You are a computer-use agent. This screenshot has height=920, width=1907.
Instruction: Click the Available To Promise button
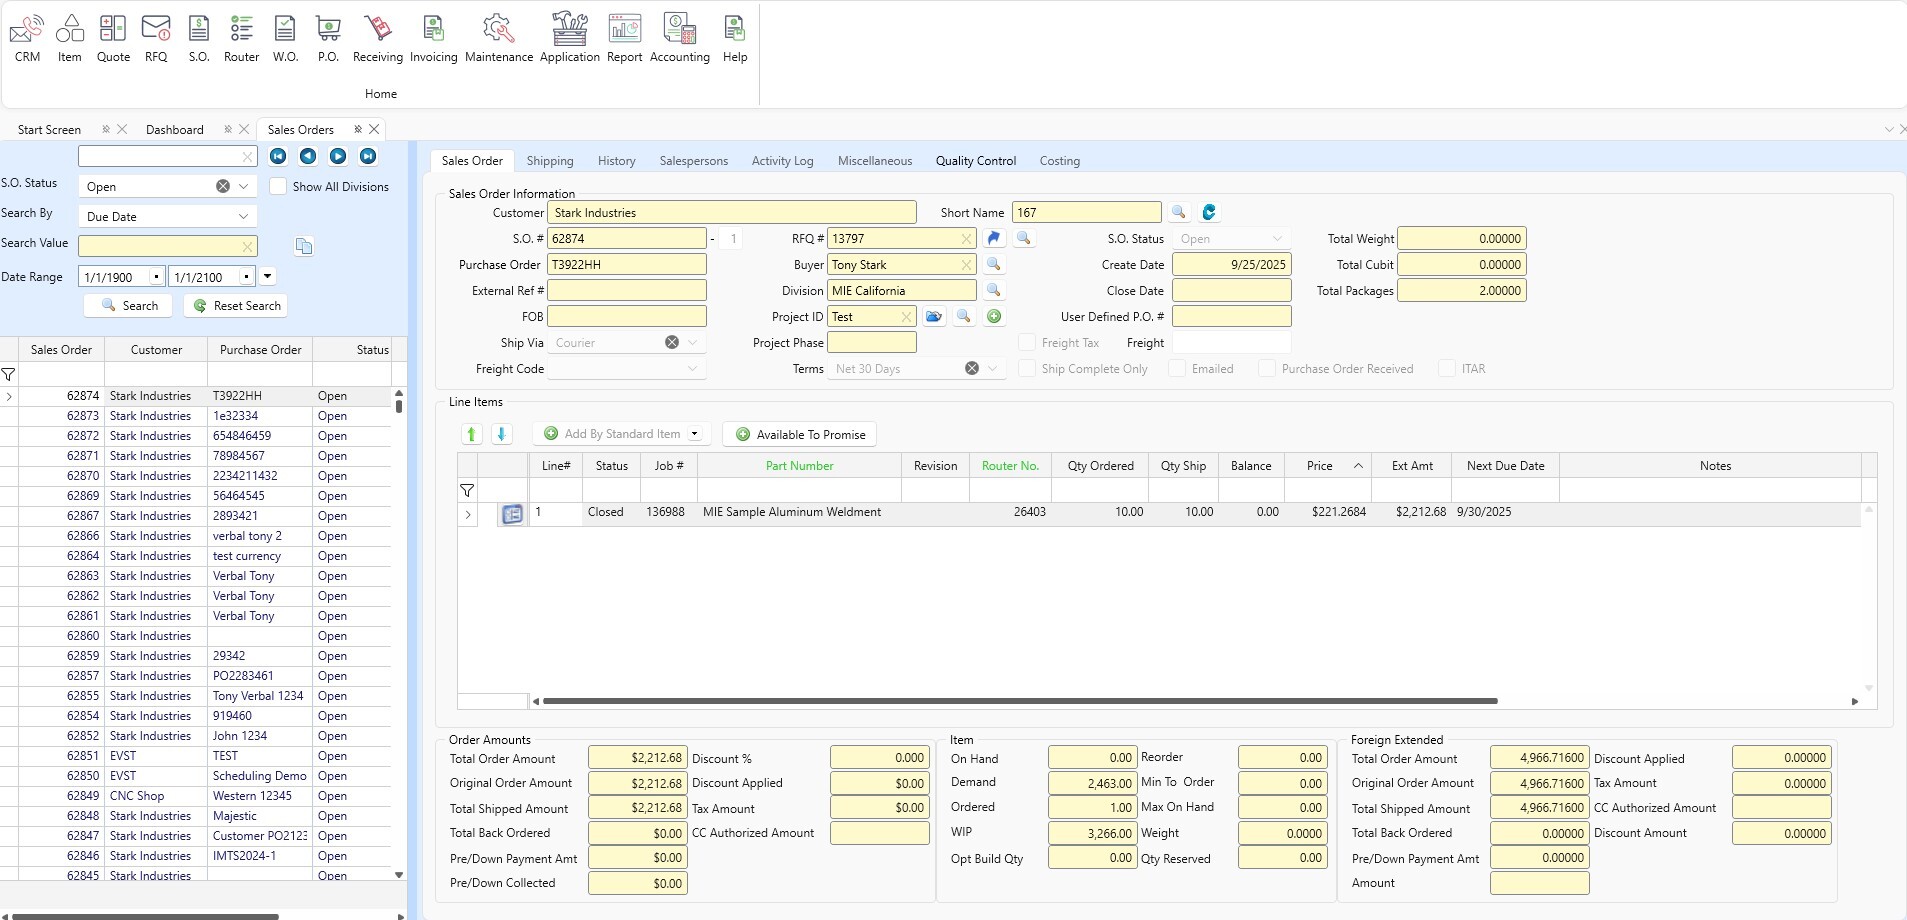point(799,434)
